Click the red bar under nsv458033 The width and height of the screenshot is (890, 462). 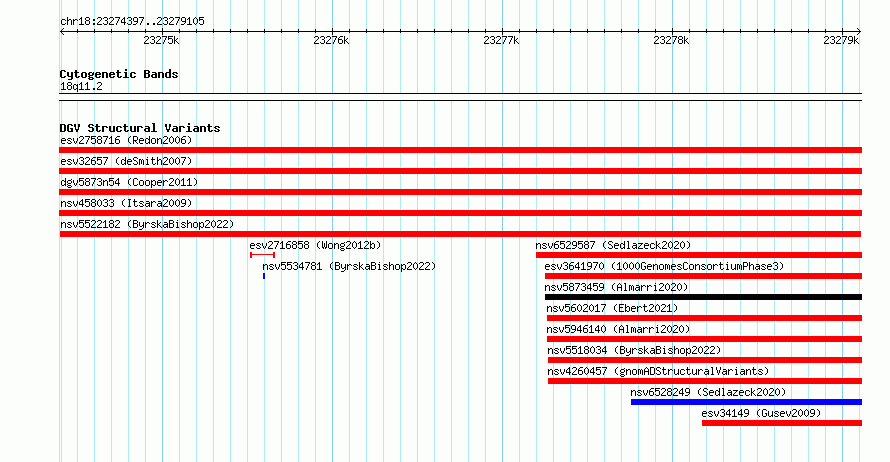460,213
